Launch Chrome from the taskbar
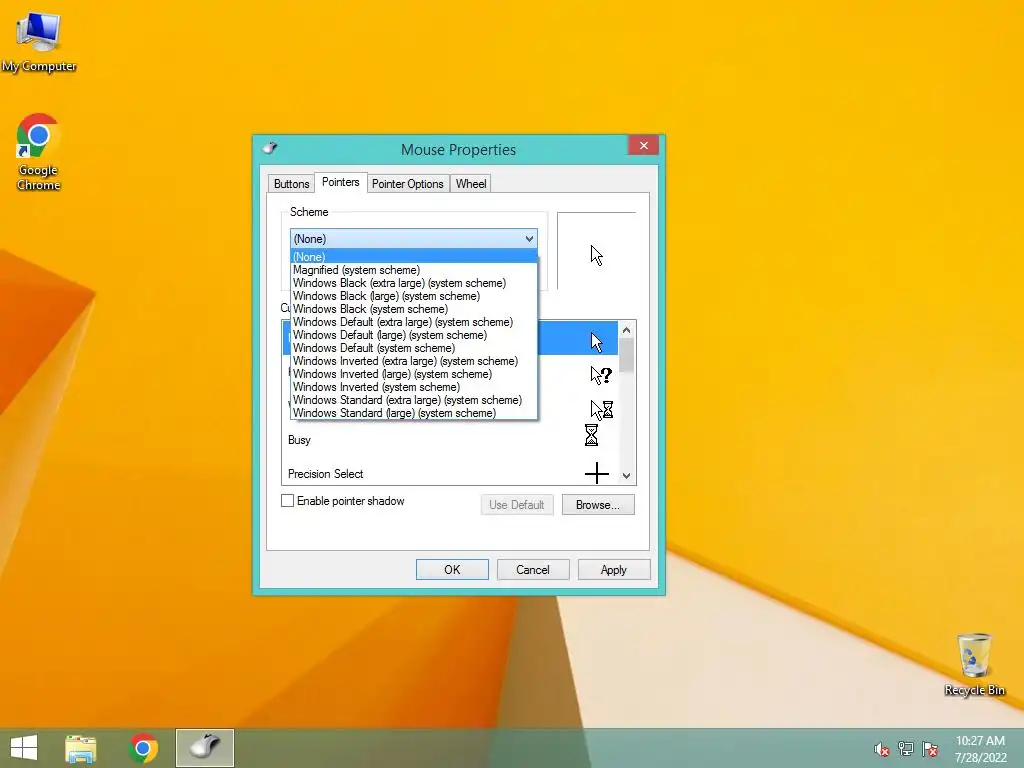The height and width of the screenshot is (768, 1024). pos(143,748)
